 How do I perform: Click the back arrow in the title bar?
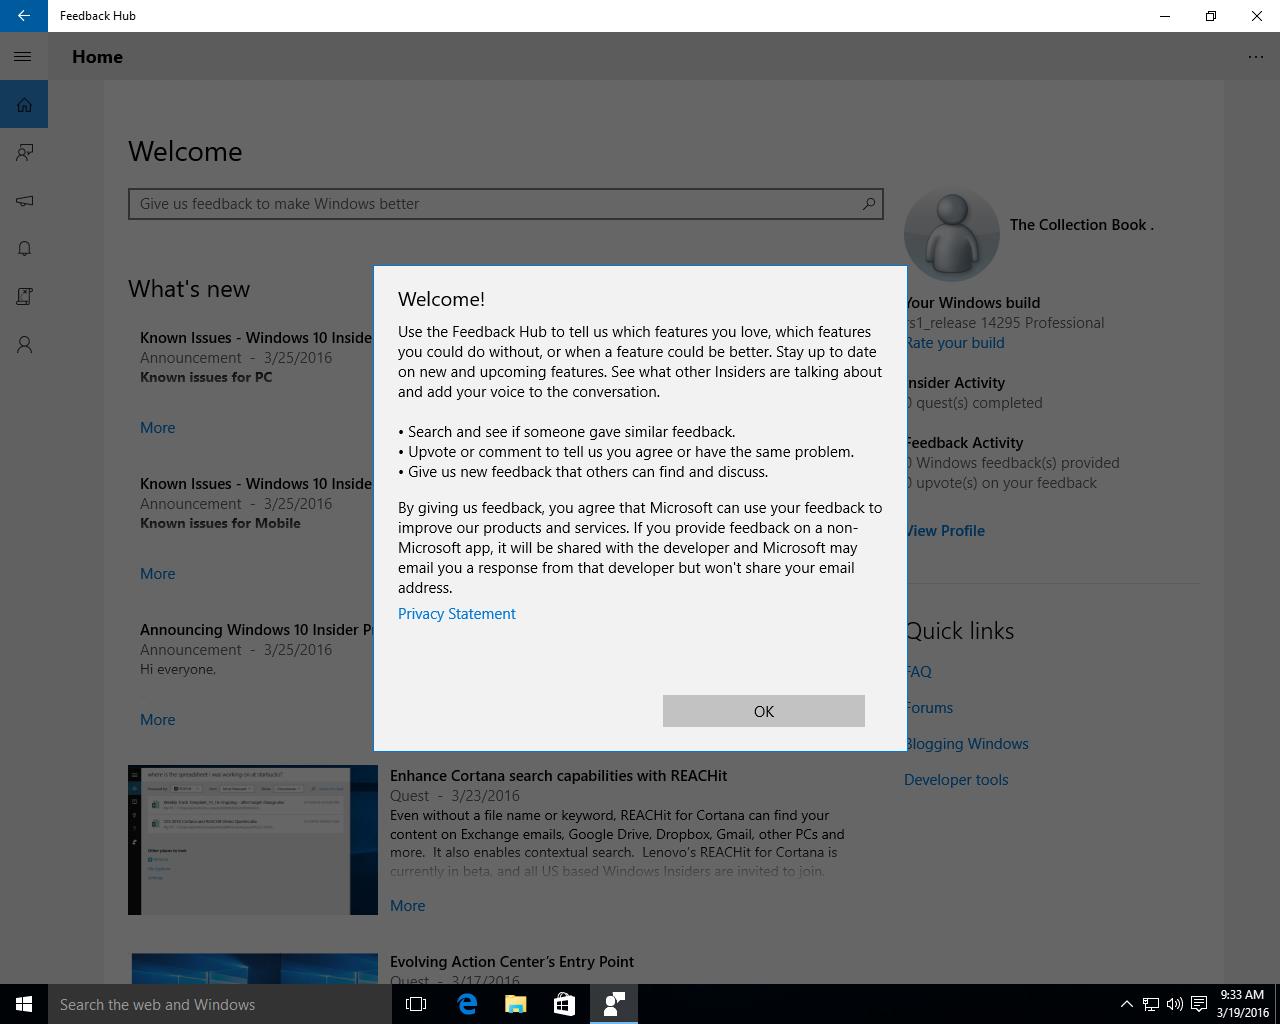23,16
